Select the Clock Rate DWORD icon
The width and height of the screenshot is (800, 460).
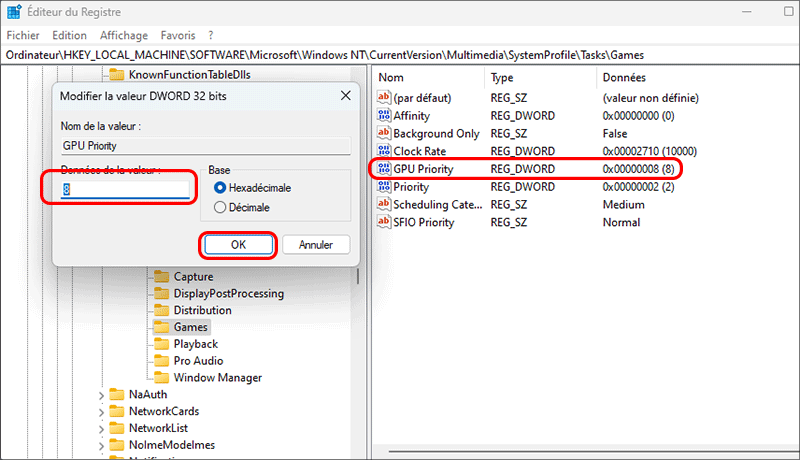pos(384,151)
